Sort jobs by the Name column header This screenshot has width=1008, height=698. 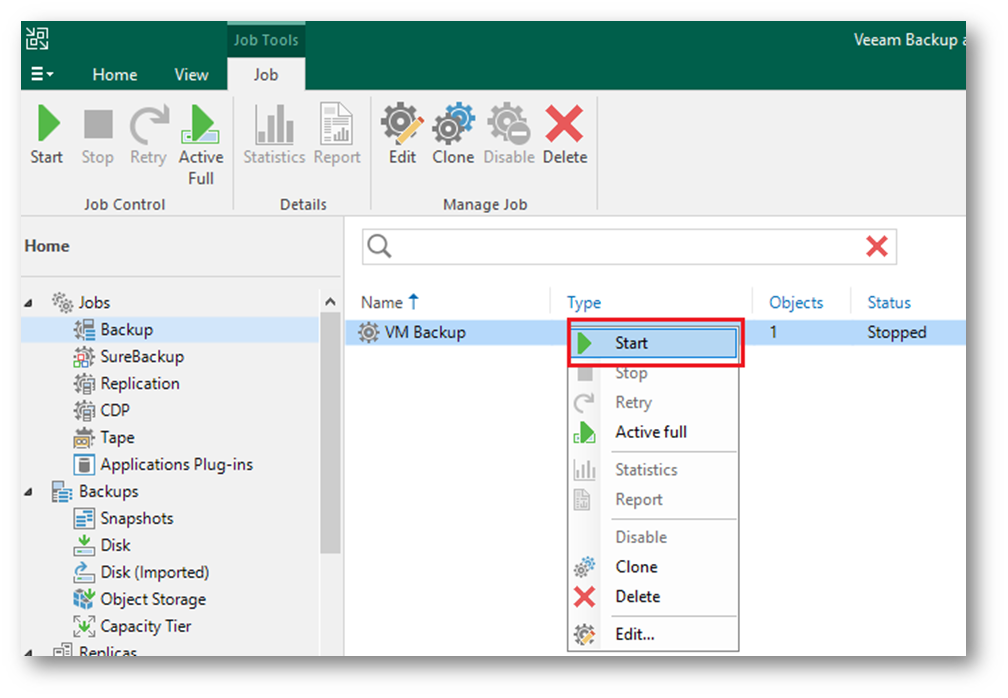pyautogui.click(x=382, y=303)
